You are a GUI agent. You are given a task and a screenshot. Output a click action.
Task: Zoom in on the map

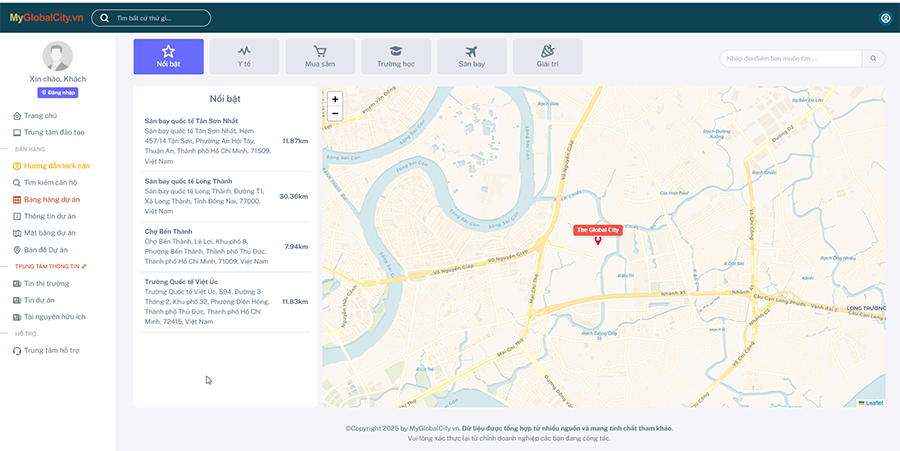coord(335,99)
